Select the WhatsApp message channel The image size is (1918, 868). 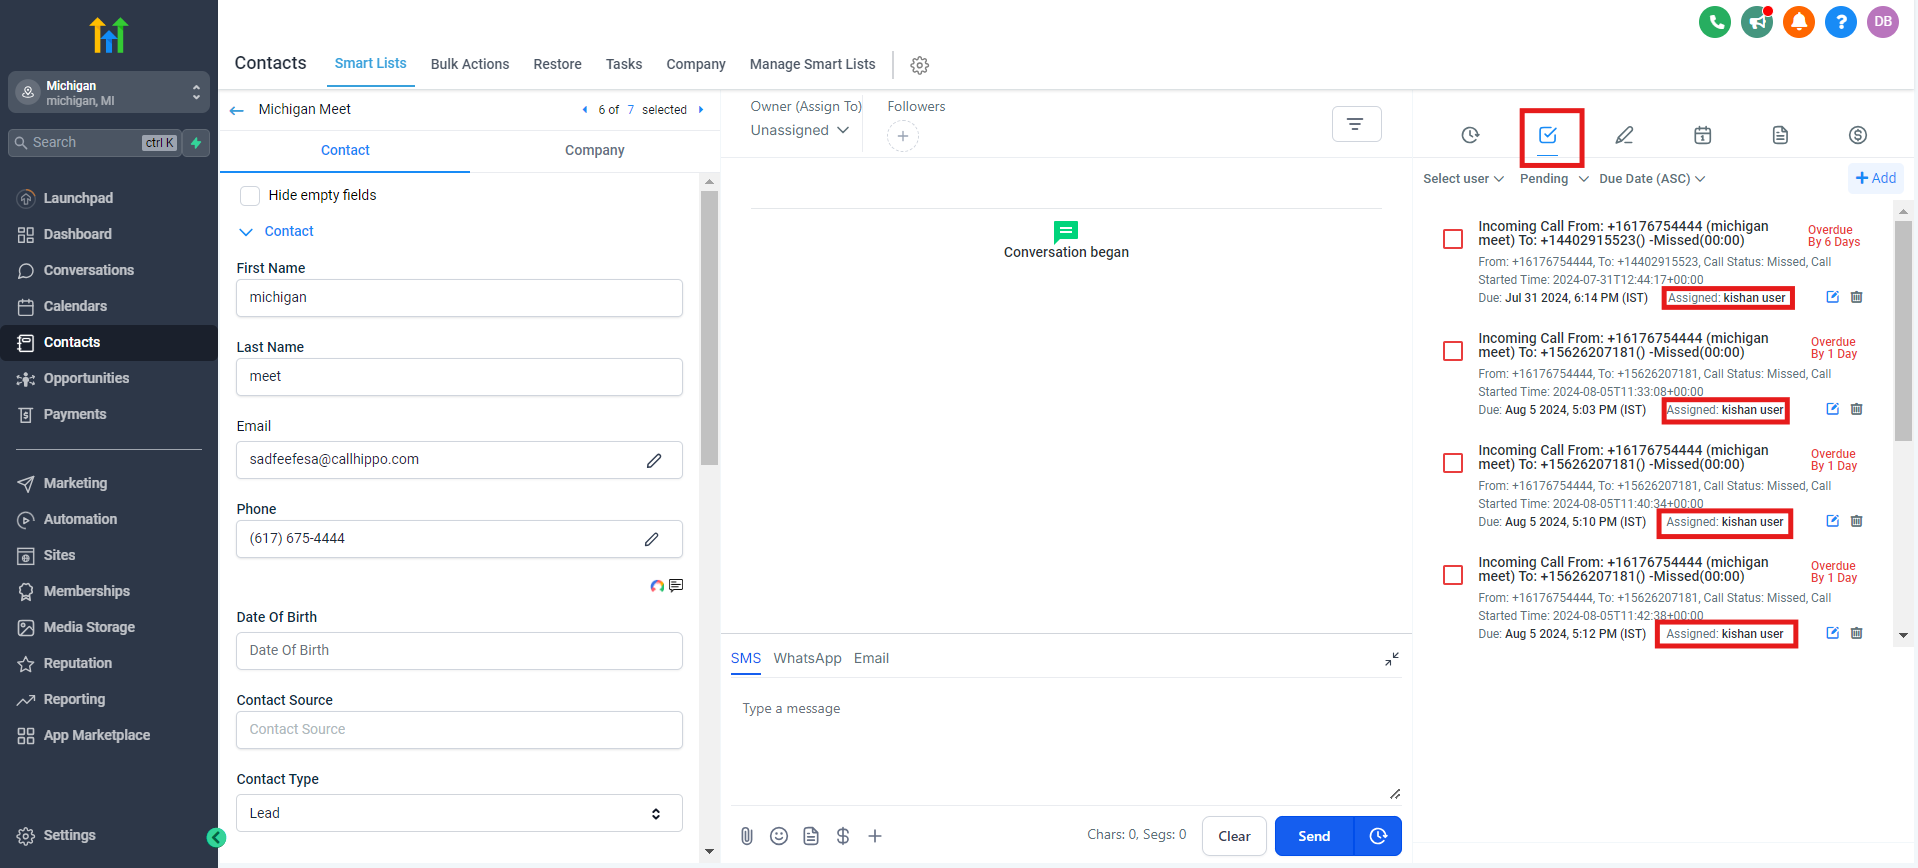807,658
